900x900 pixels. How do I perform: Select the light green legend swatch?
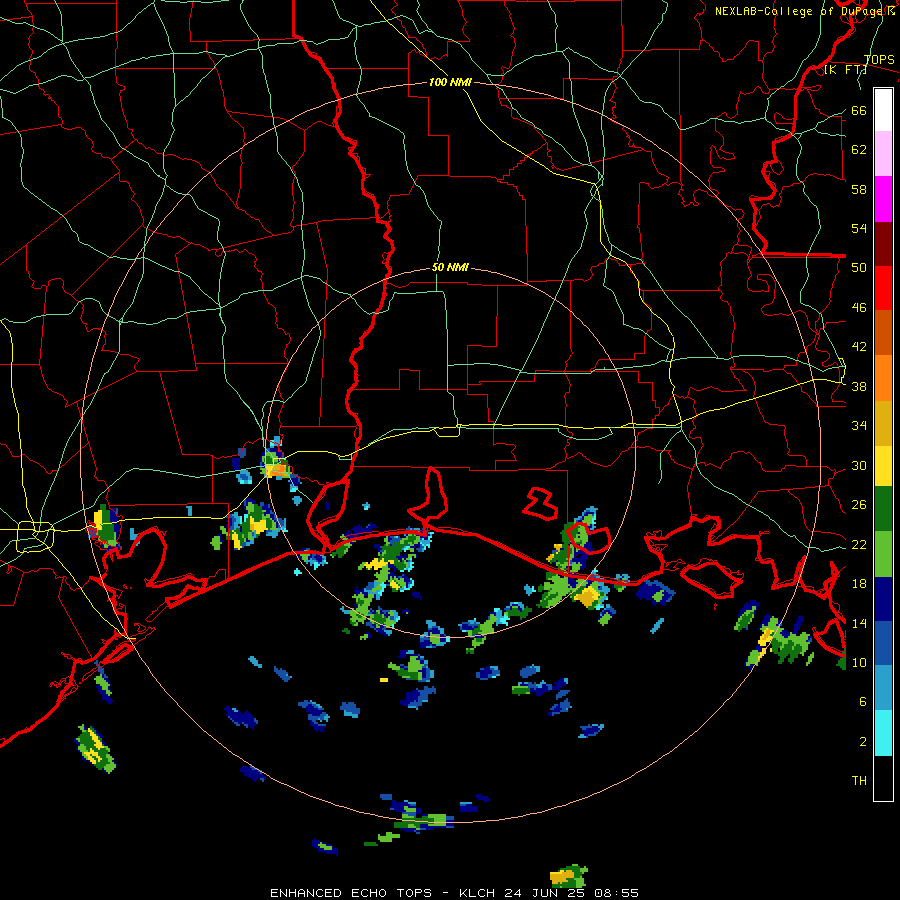point(883,554)
